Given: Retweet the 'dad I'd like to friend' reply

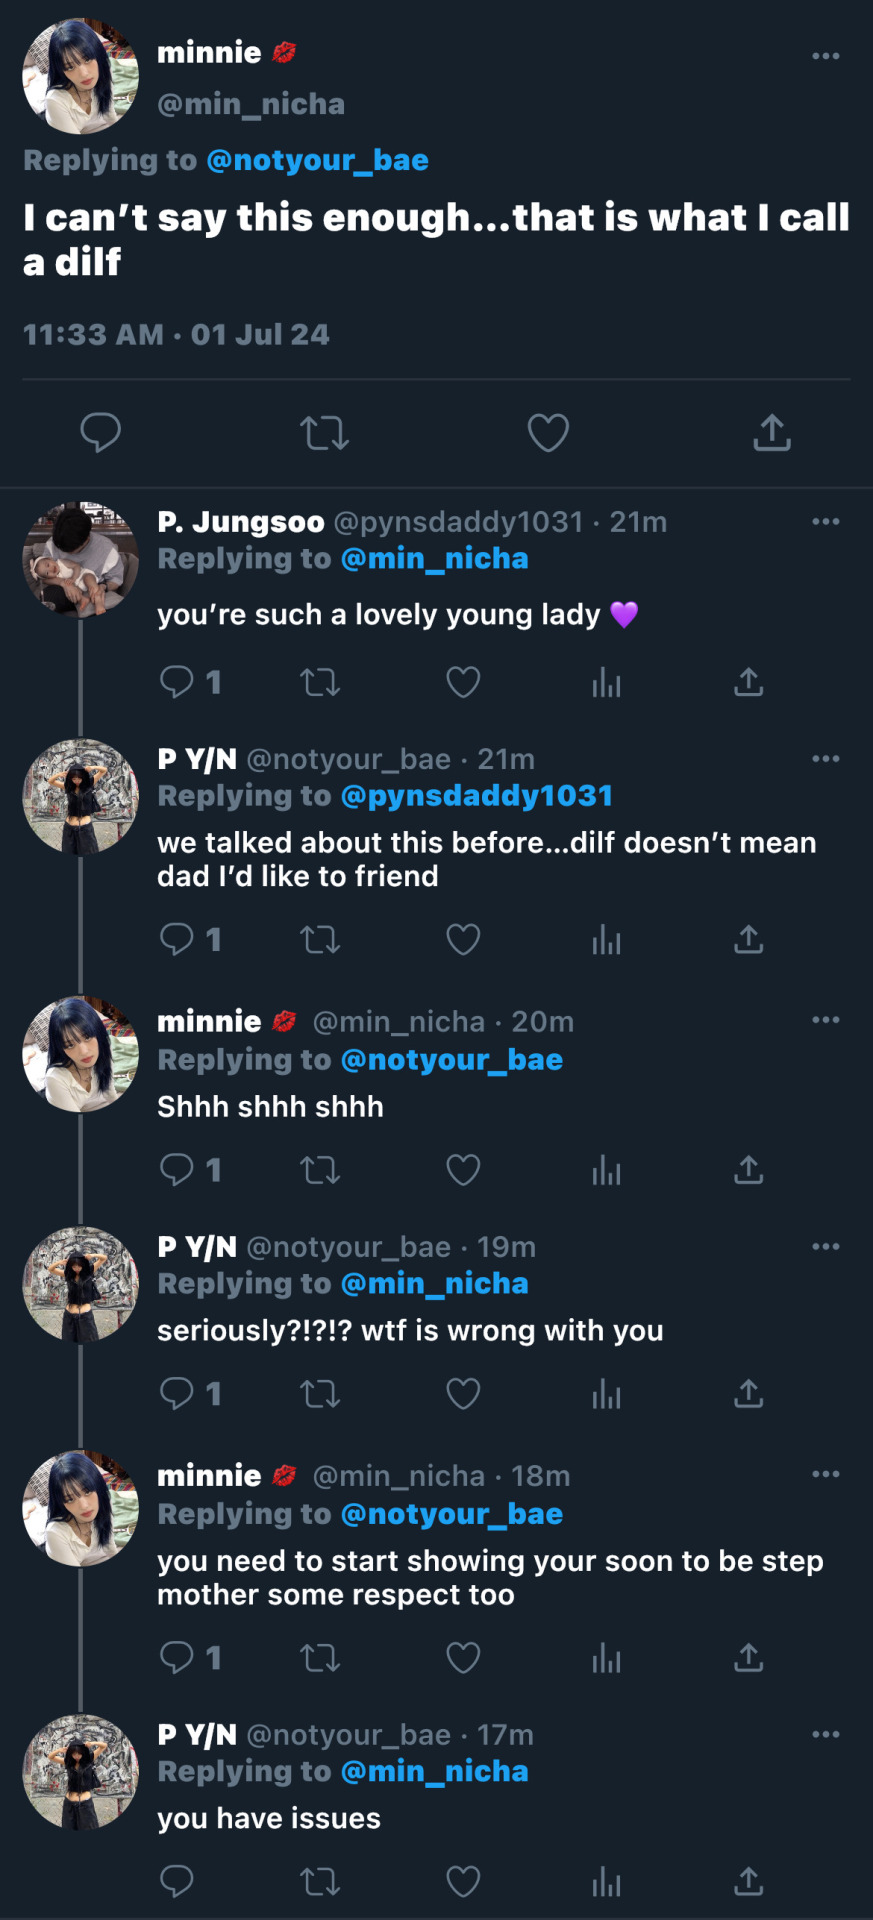Looking at the screenshot, I should pyautogui.click(x=320, y=940).
